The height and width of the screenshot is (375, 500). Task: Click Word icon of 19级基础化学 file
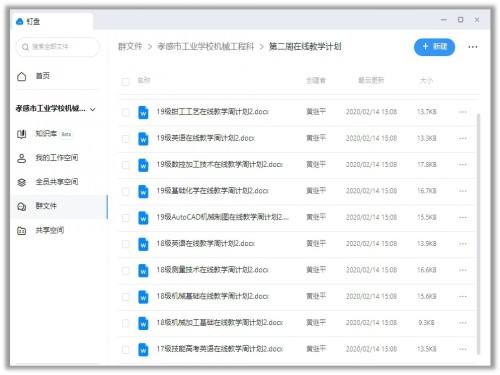pyautogui.click(x=143, y=191)
